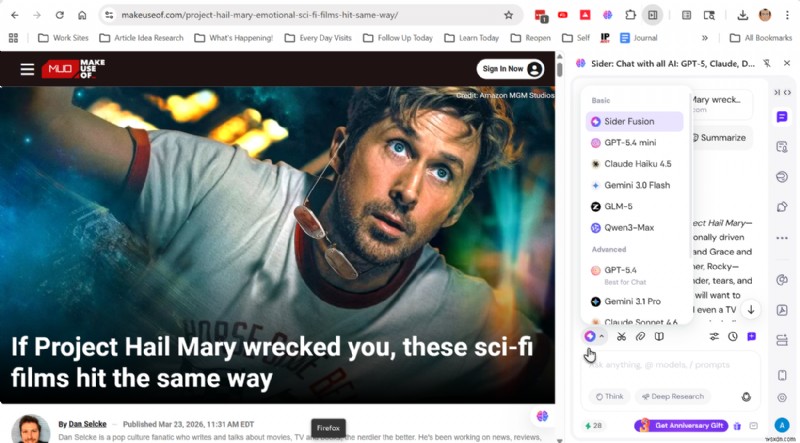
Task: Open the mobile phone icon in Sider's sidebar
Action: [x=782, y=375]
